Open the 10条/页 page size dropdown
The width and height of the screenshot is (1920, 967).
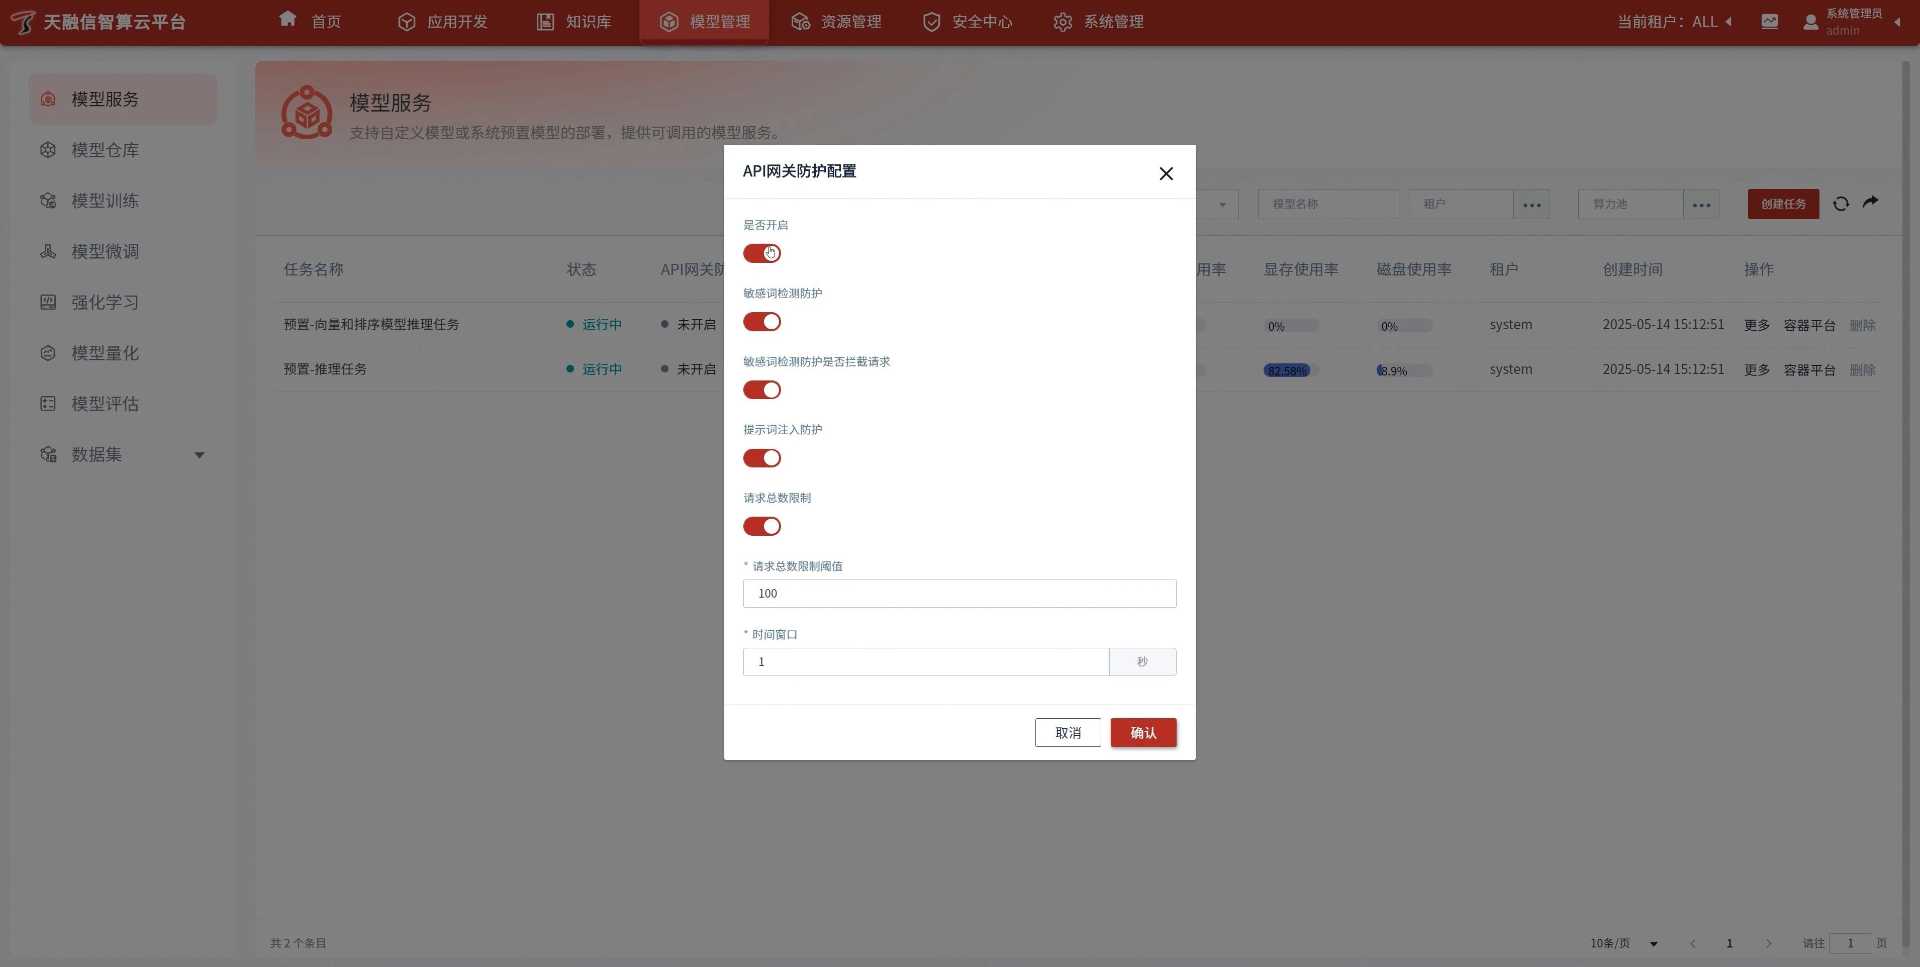(1624, 943)
